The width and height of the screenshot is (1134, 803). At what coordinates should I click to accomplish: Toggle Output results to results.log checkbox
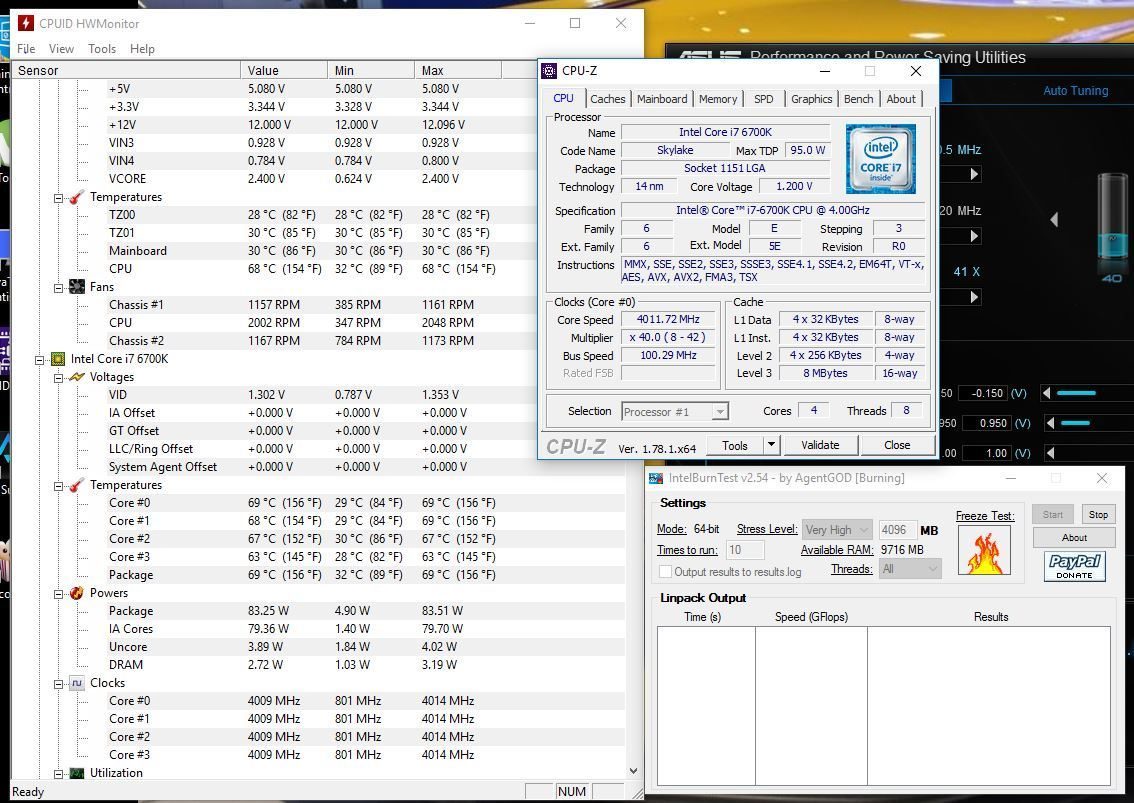[x=665, y=572]
